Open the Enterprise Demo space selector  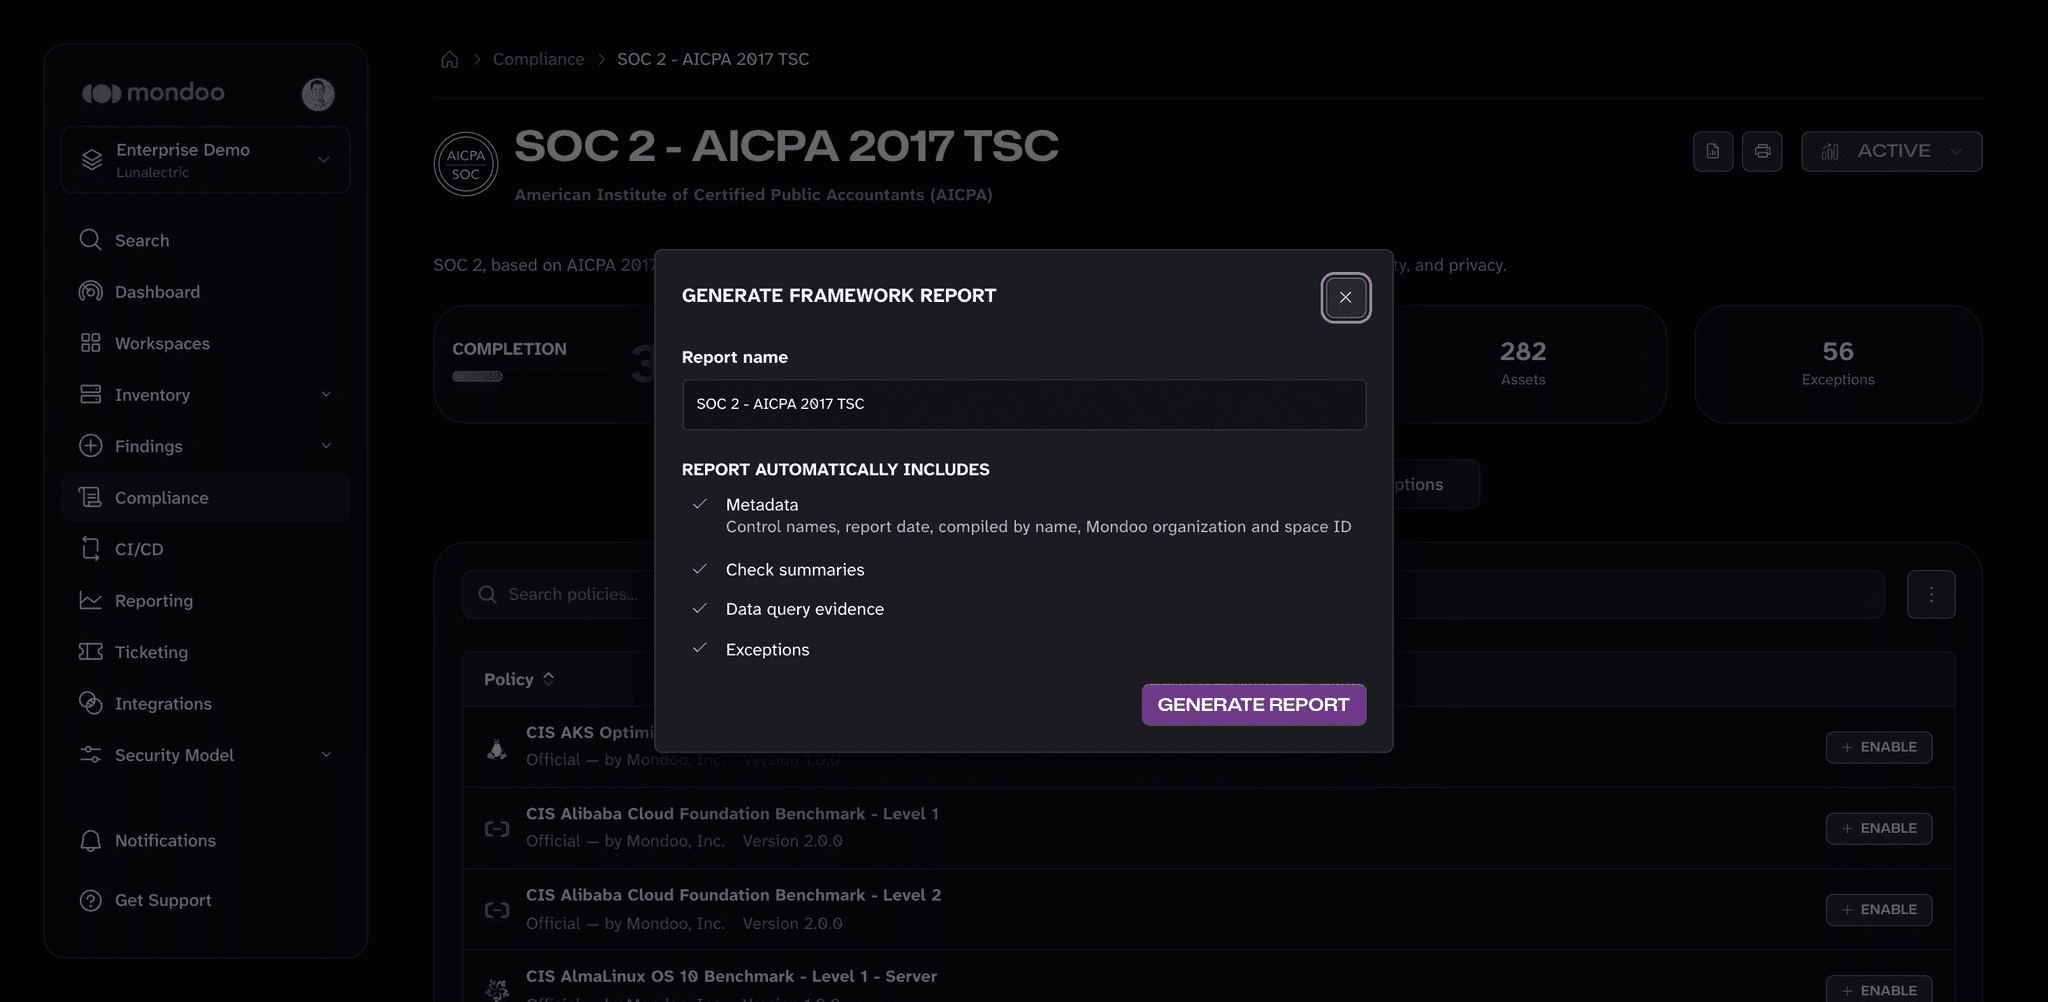tap(205, 159)
